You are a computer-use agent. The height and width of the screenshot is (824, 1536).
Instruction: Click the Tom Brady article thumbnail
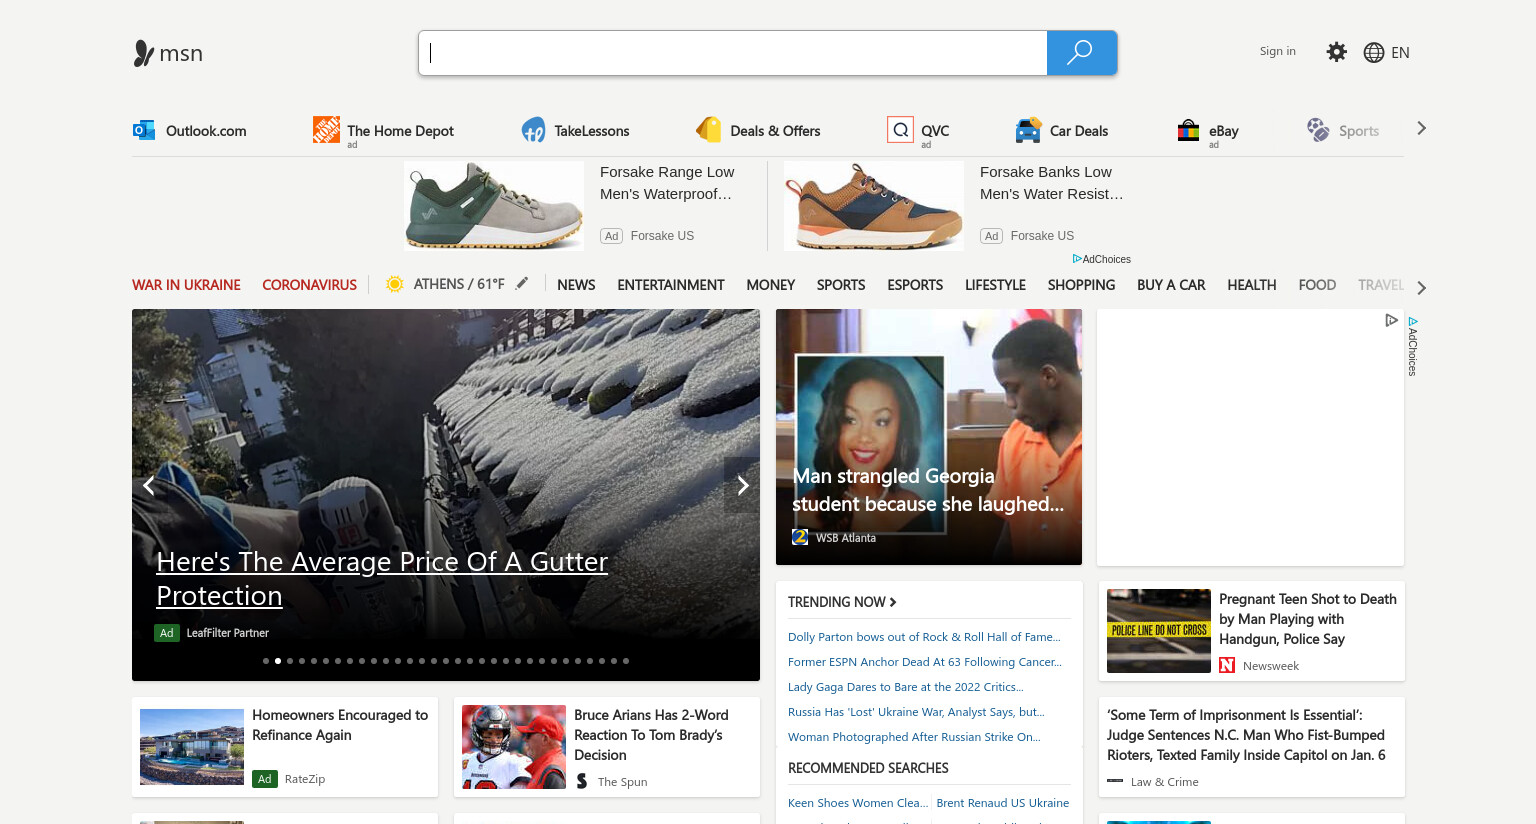514,747
